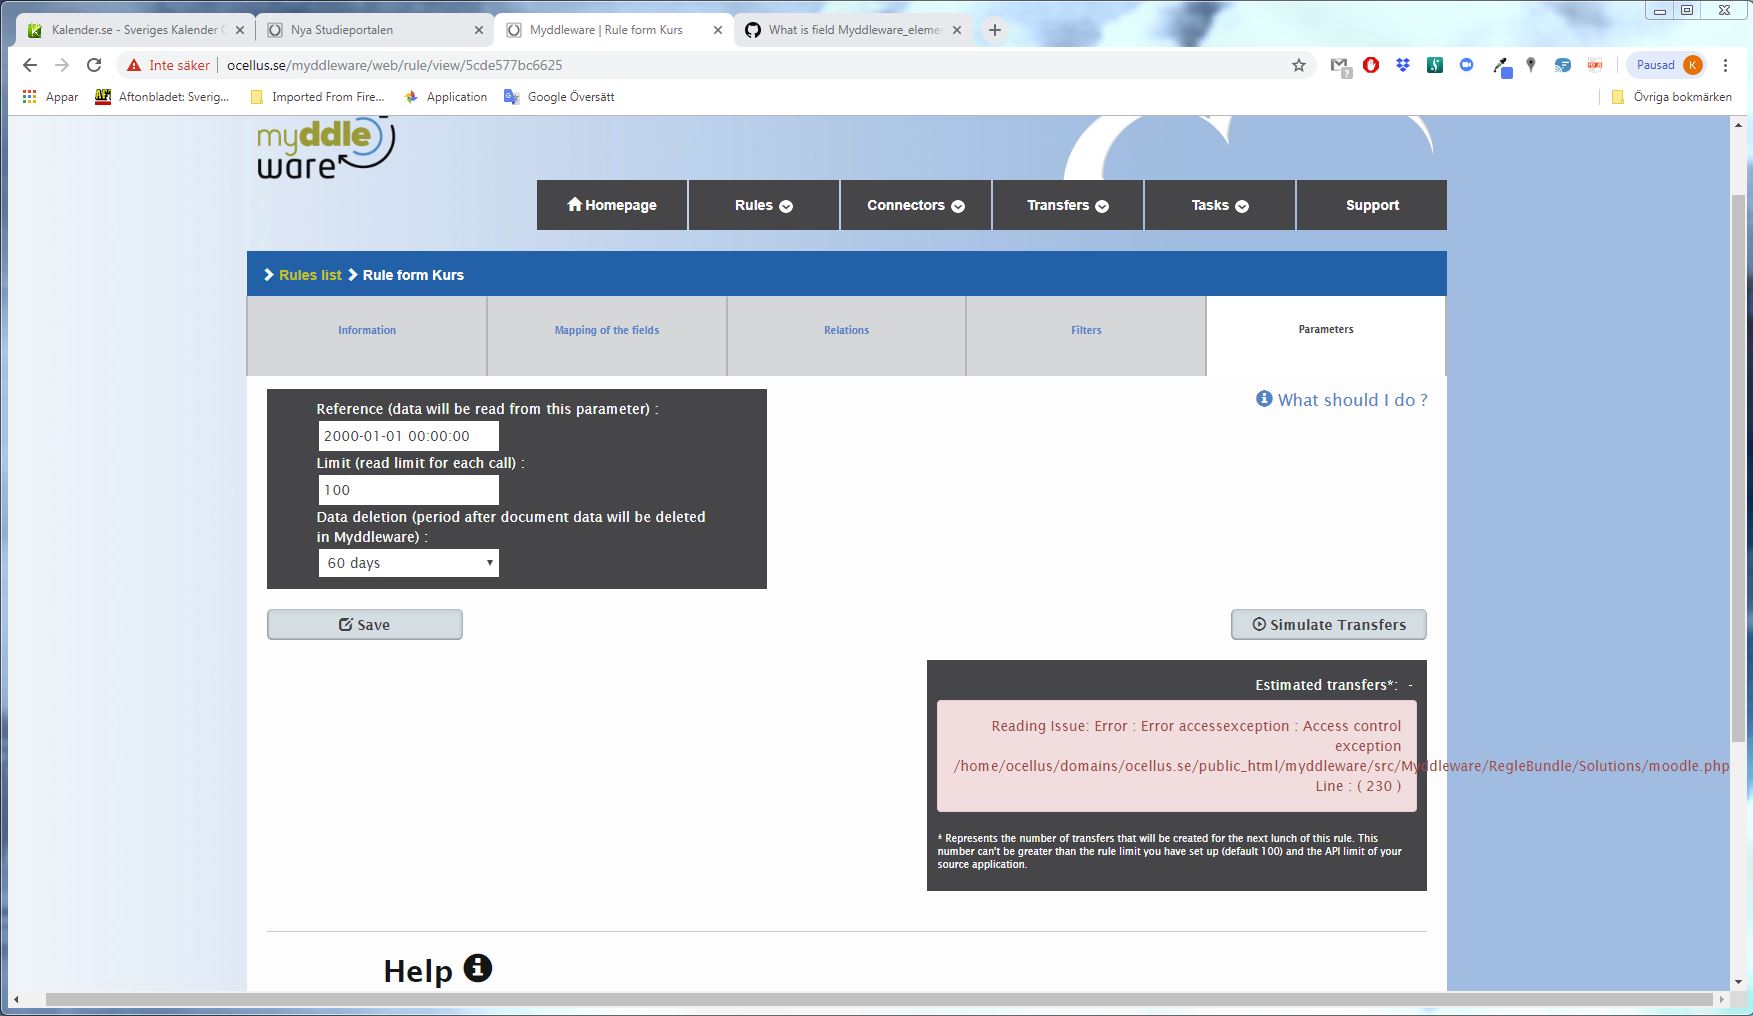This screenshot has width=1753, height=1016.
Task: Click the AdBlock extension icon
Action: [x=1370, y=65]
